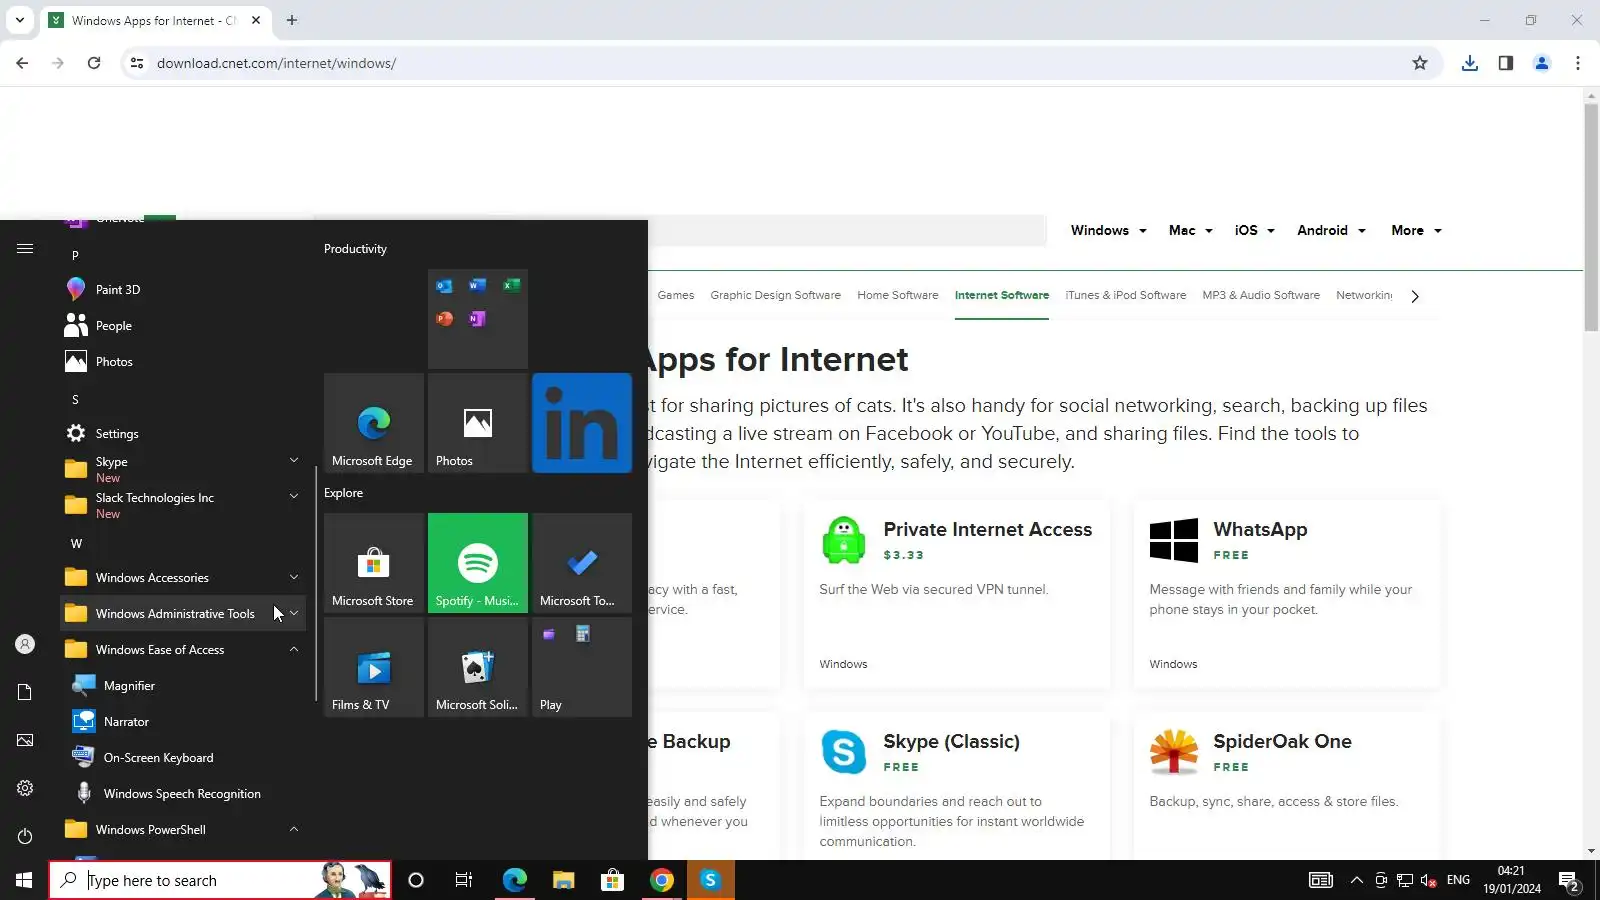The image size is (1600, 900).
Task: Open the Microsoft Store tile
Action: [x=374, y=563]
